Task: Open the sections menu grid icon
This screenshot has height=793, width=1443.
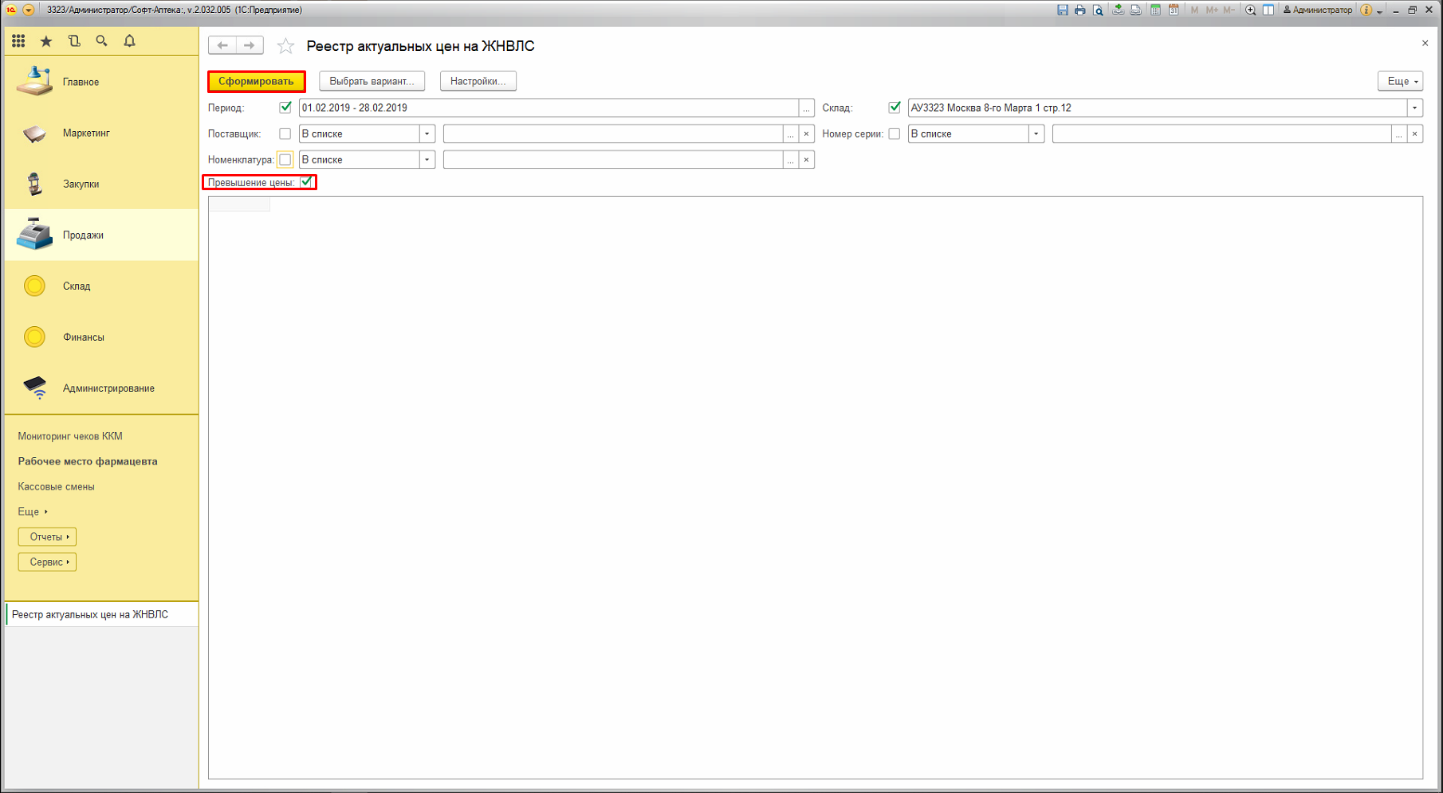Action: [x=18, y=41]
